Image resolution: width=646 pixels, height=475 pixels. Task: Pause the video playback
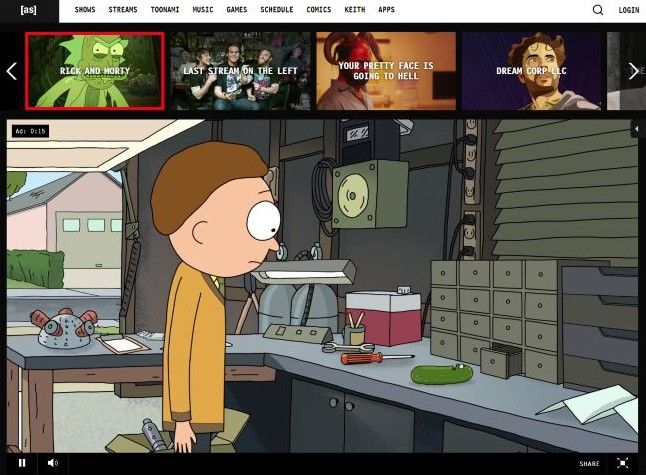tap(22, 463)
